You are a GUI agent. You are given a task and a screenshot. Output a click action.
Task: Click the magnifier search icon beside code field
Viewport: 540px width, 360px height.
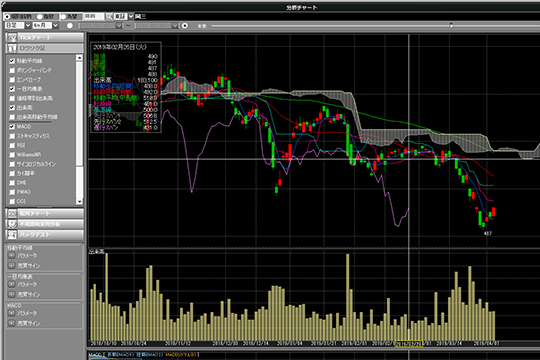click(108, 16)
